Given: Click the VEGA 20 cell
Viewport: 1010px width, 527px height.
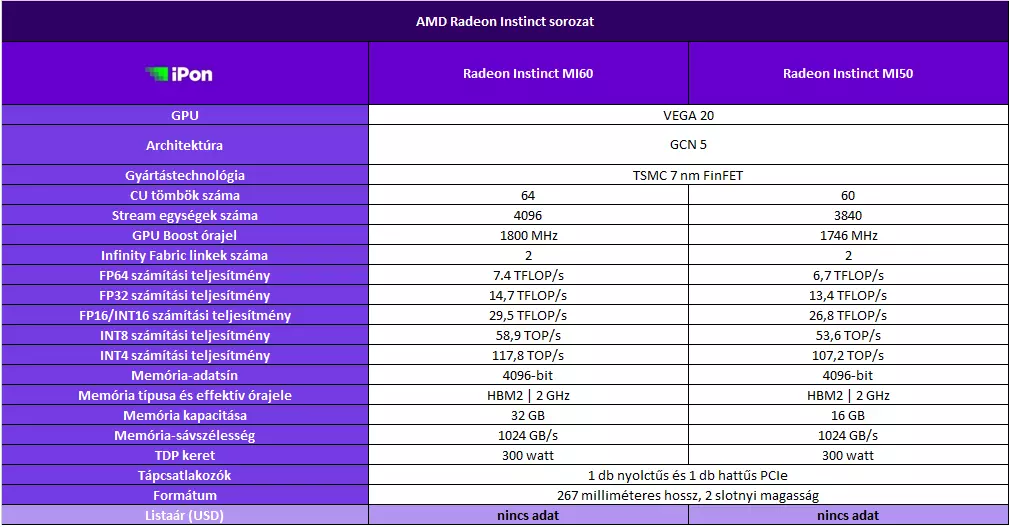Looking at the screenshot, I should (689, 115).
